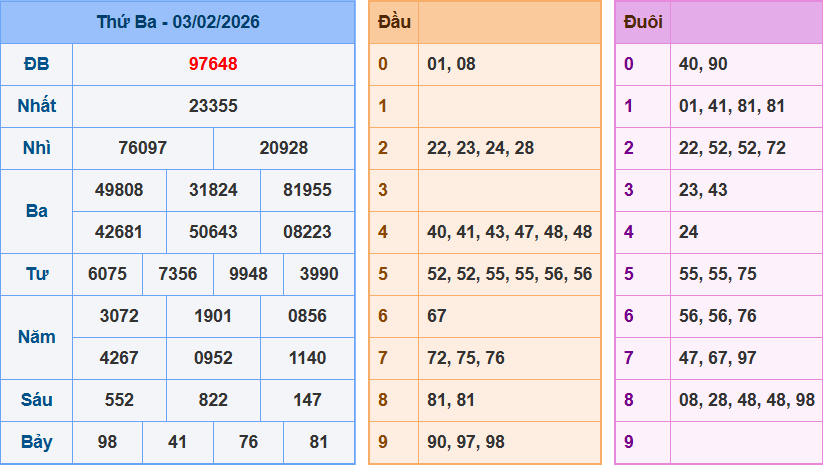Click the Nhì prize number 76097
823x465 pixels.
coord(143,148)
